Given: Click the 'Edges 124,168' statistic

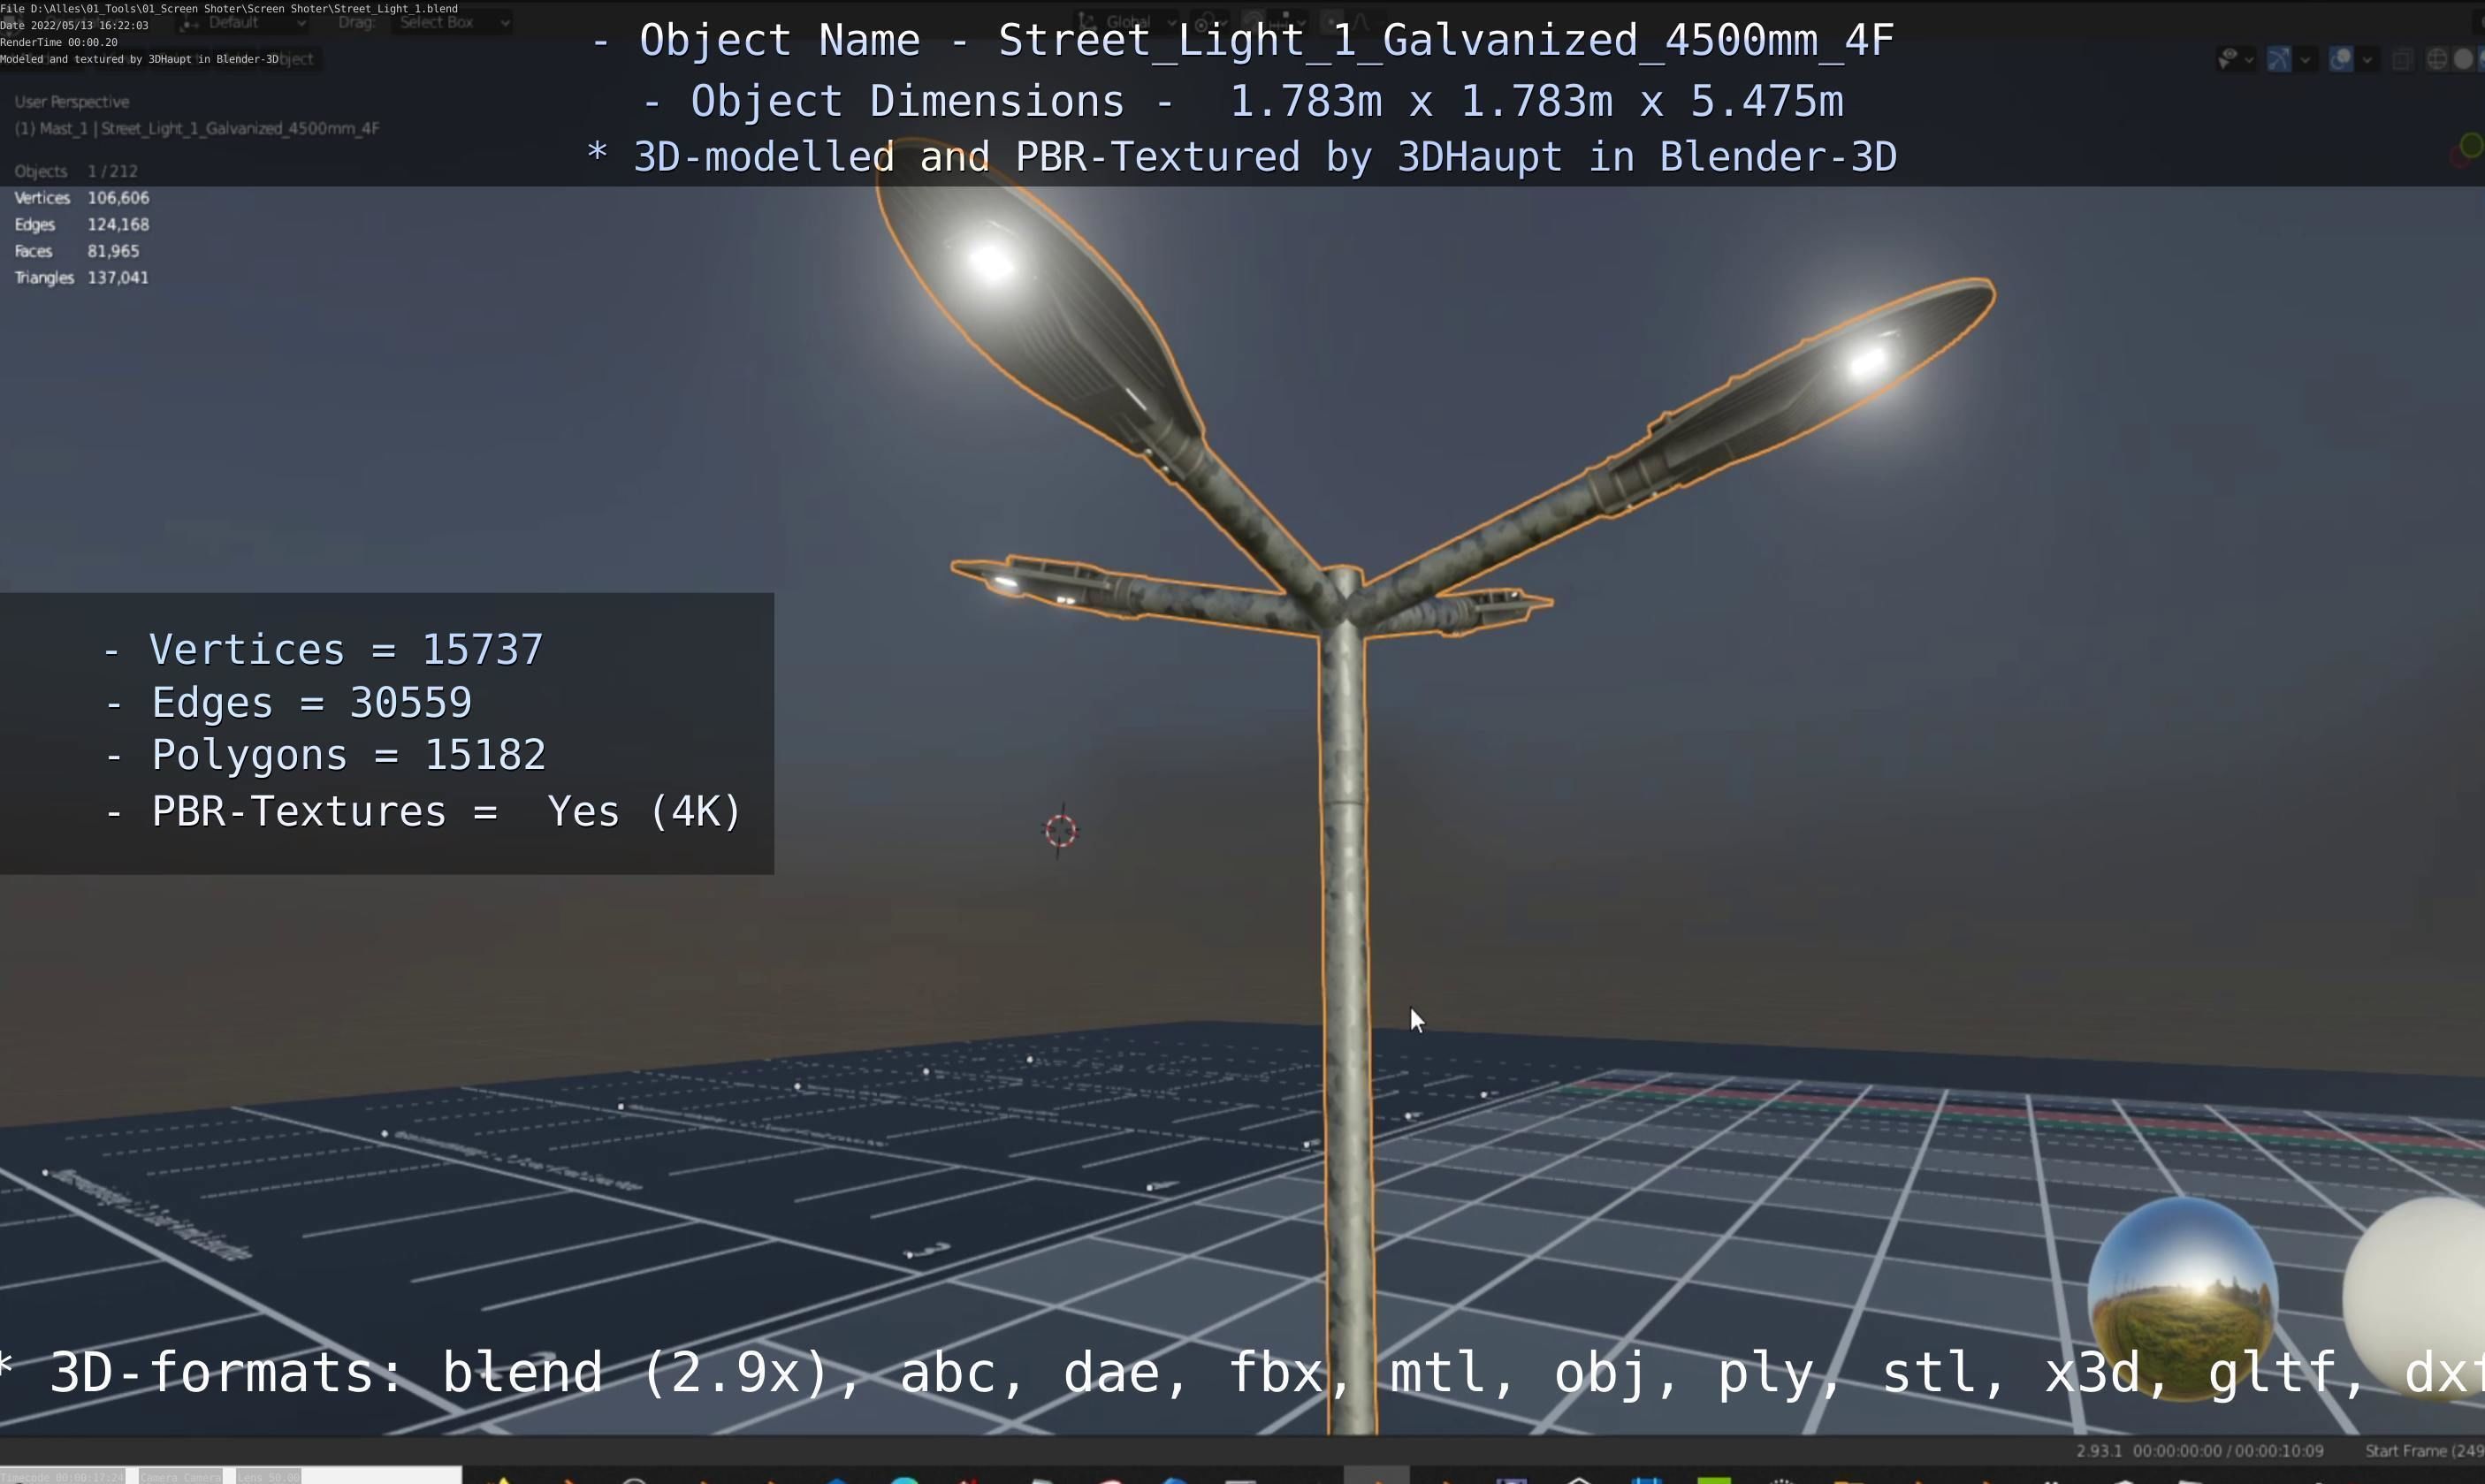Looking at the screenshot, I should [x=82, y=225].
